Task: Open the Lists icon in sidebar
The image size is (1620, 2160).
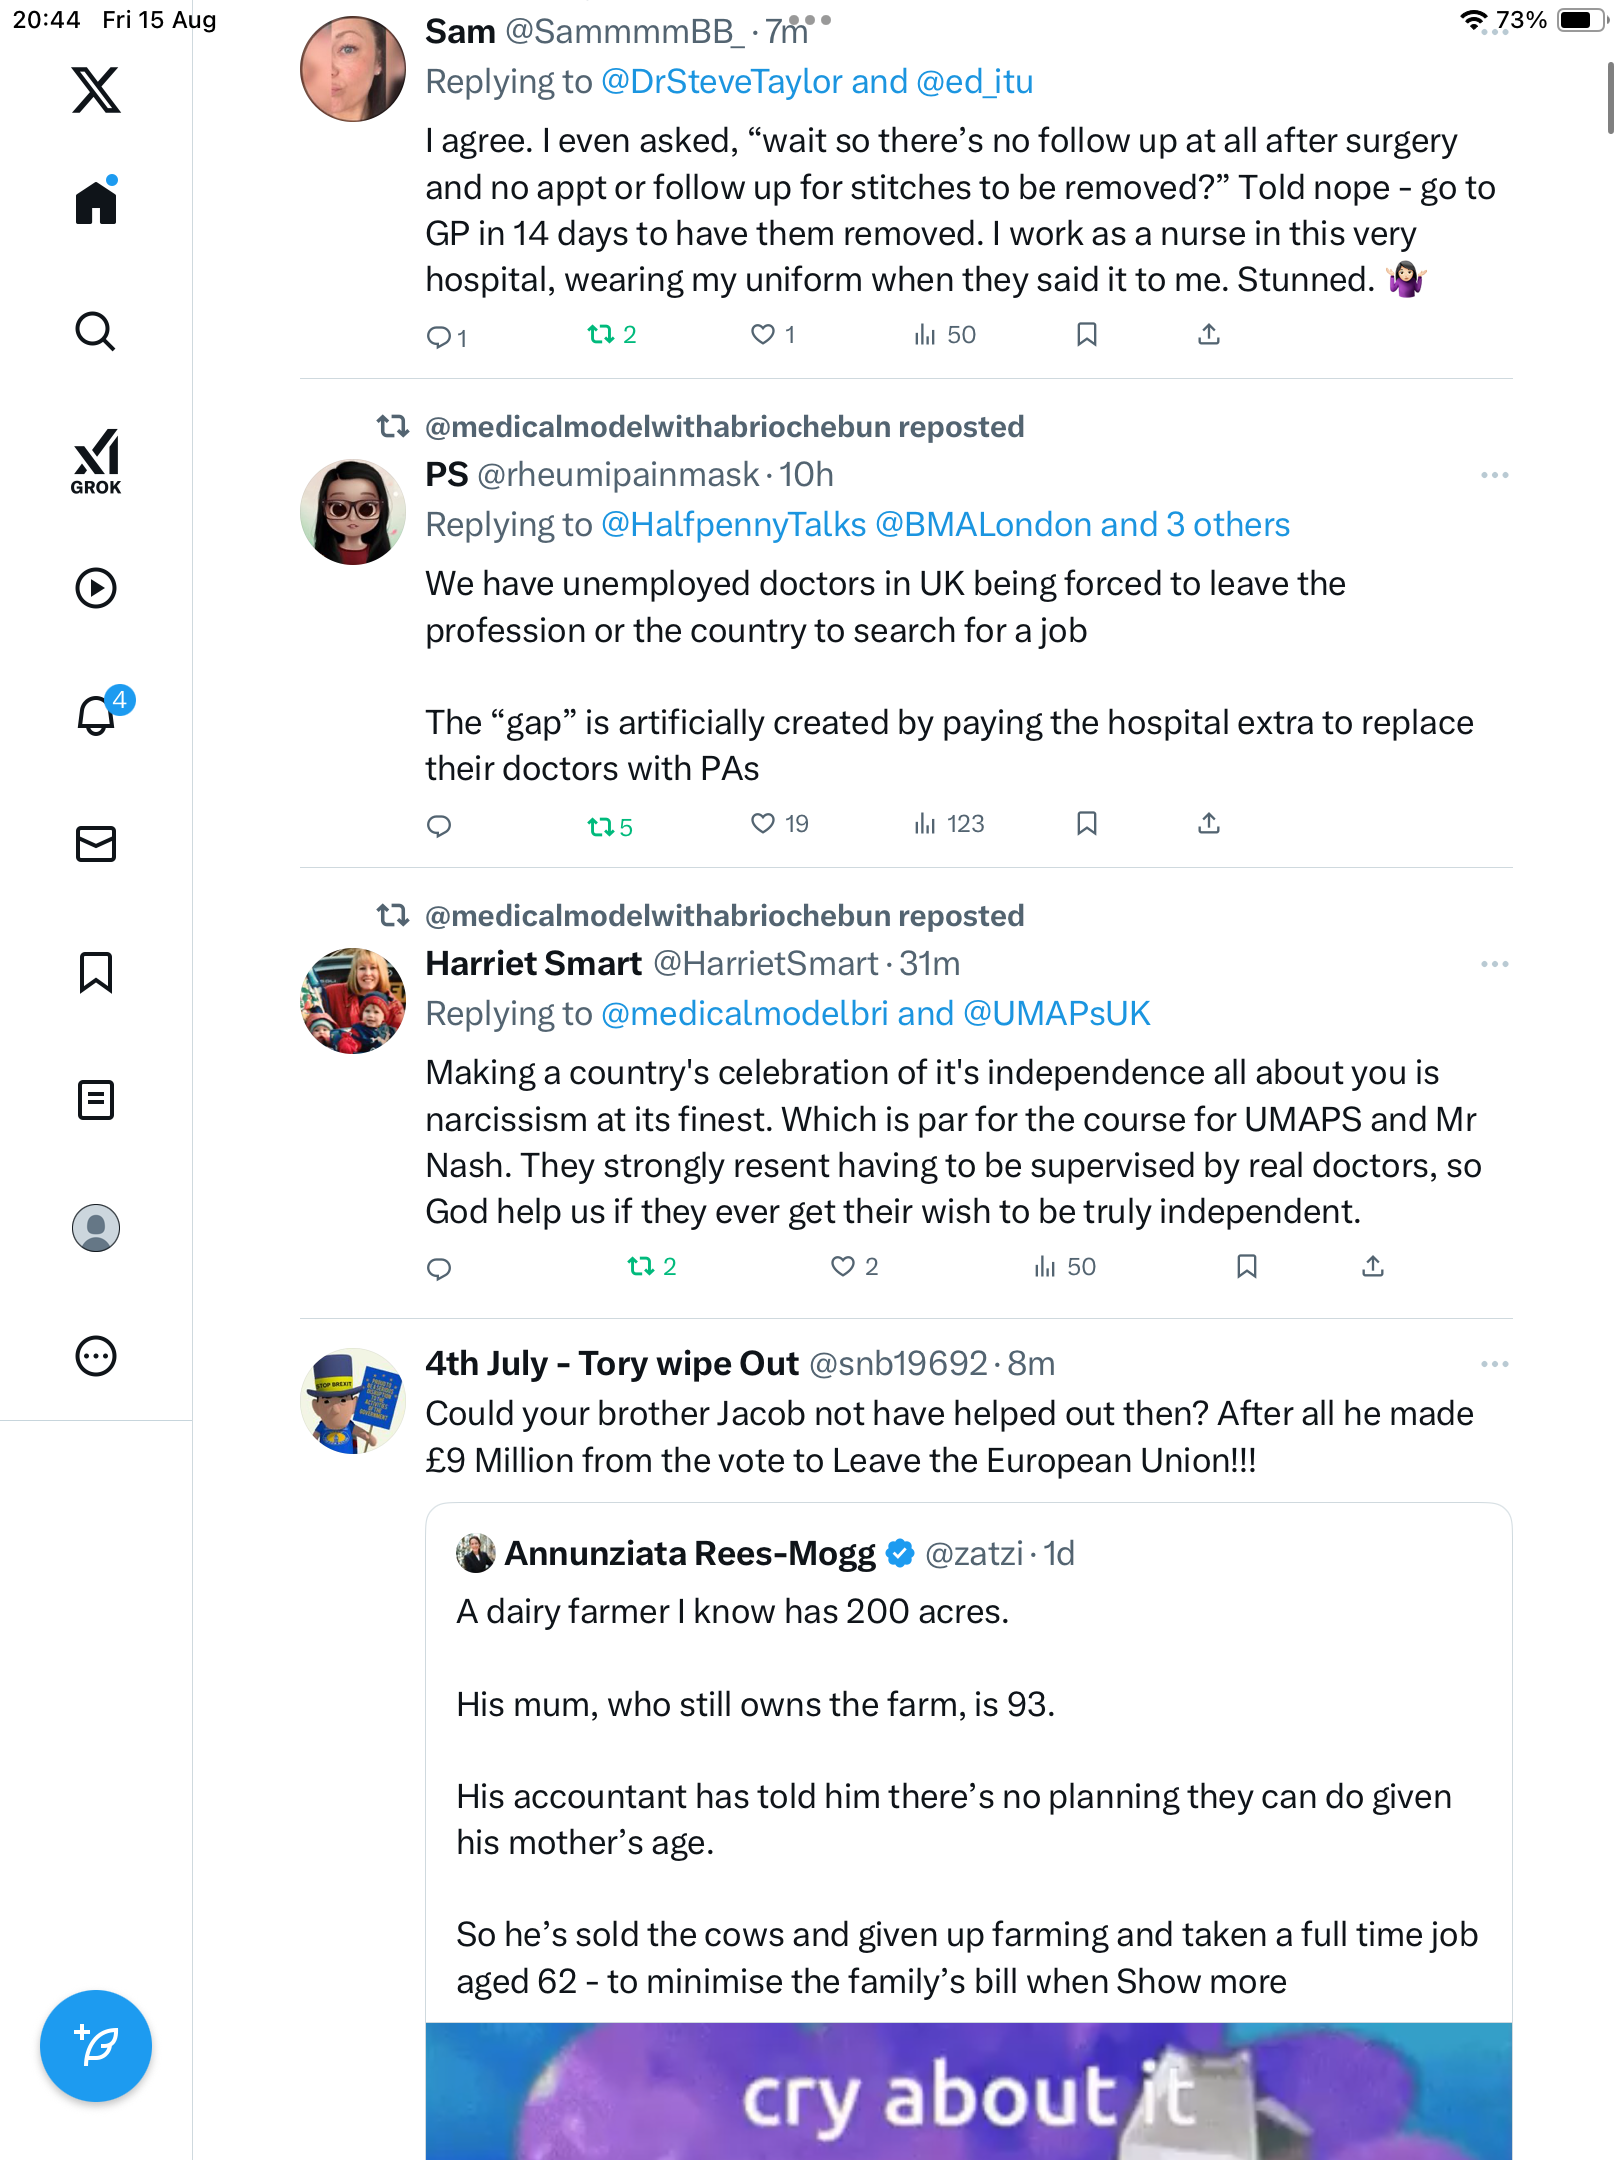Action: pyautogui.click(x=96, y=1100)
